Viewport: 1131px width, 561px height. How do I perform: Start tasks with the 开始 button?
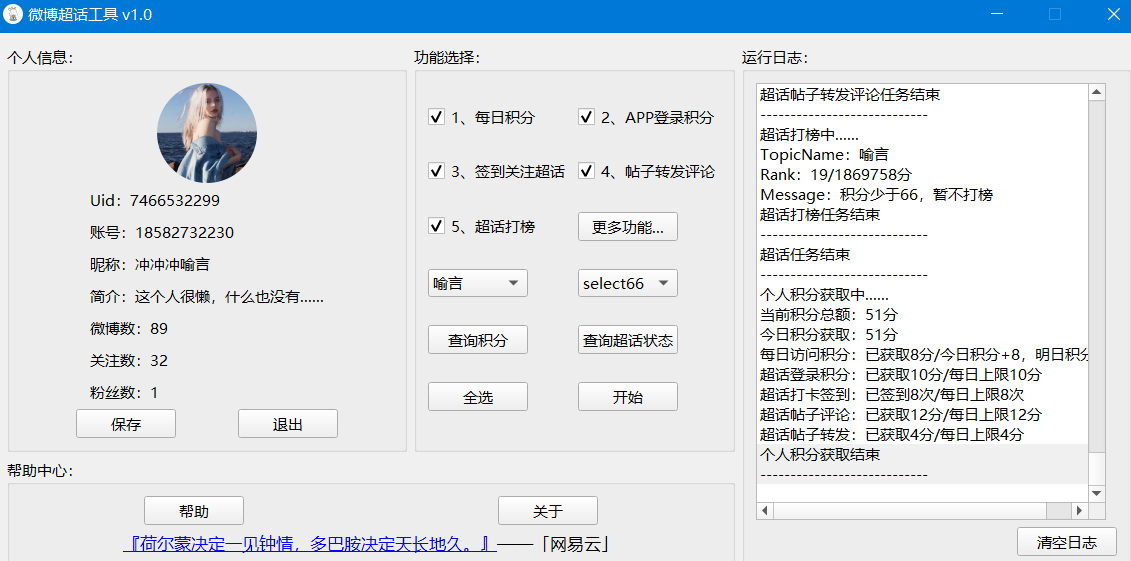(628, 397)
